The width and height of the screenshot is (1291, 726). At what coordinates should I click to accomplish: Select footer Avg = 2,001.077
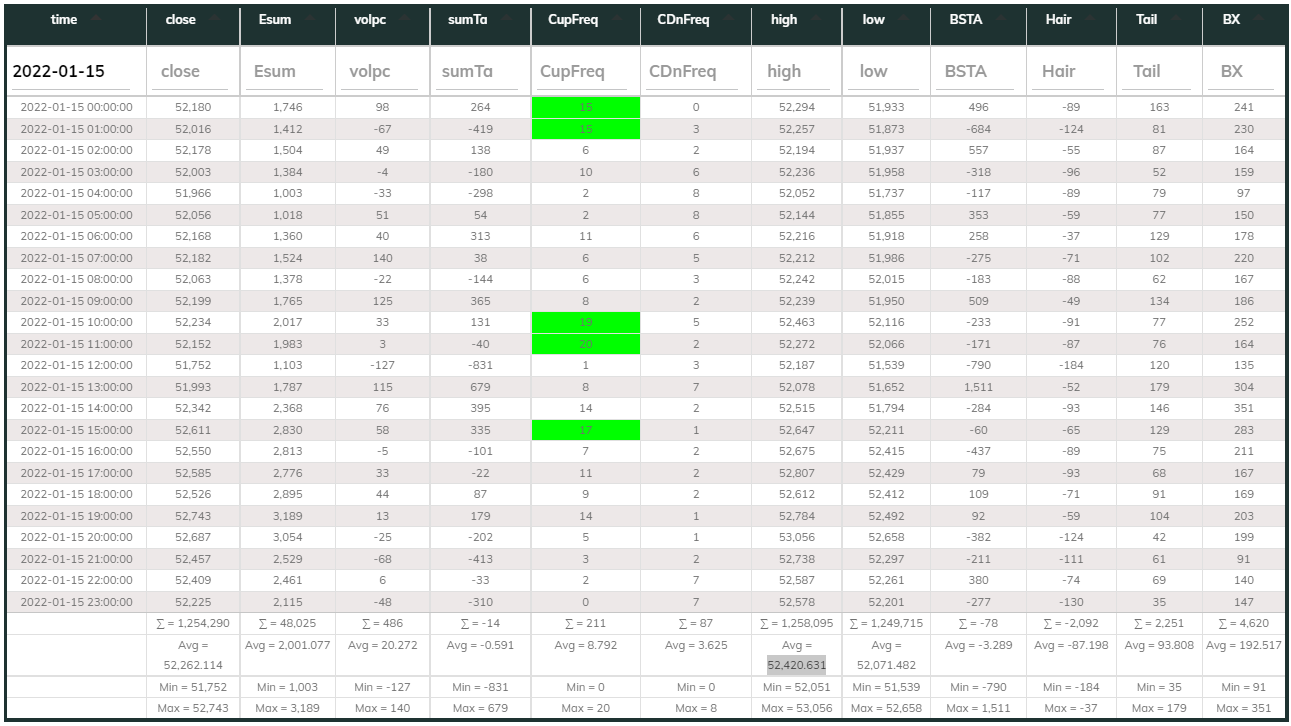point(287,645)
